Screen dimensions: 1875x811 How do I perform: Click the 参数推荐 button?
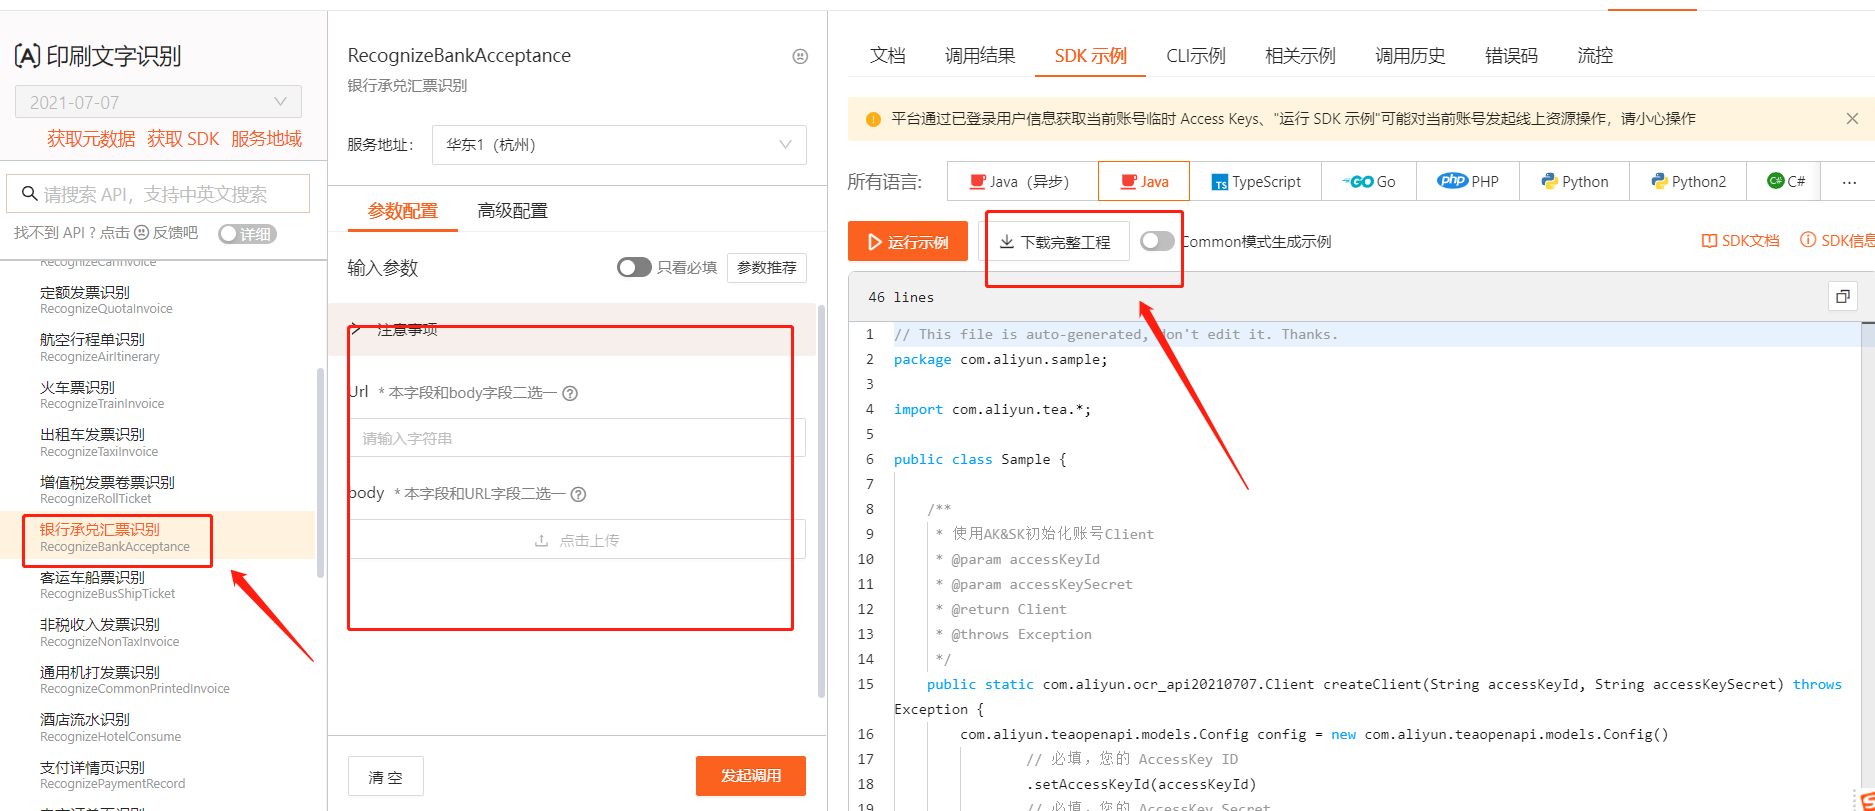[x=767, y=267]
